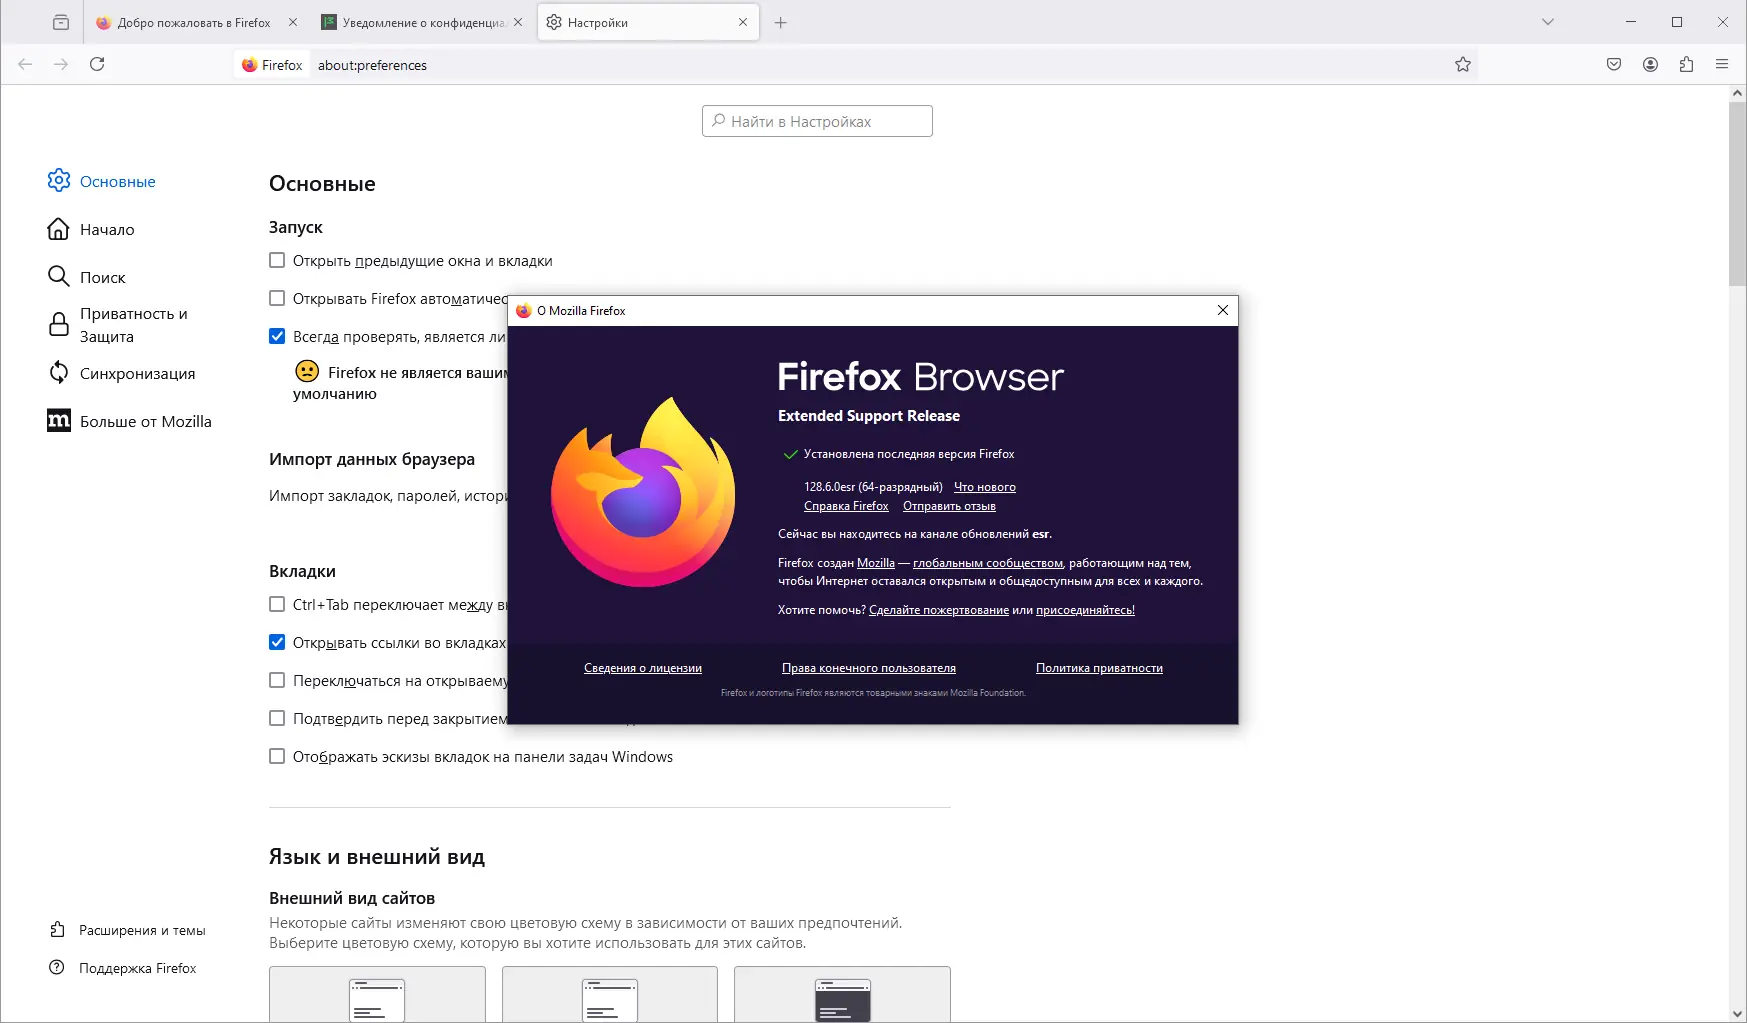
Task: Click the gear icon for Основные
Action: point(59,180)
